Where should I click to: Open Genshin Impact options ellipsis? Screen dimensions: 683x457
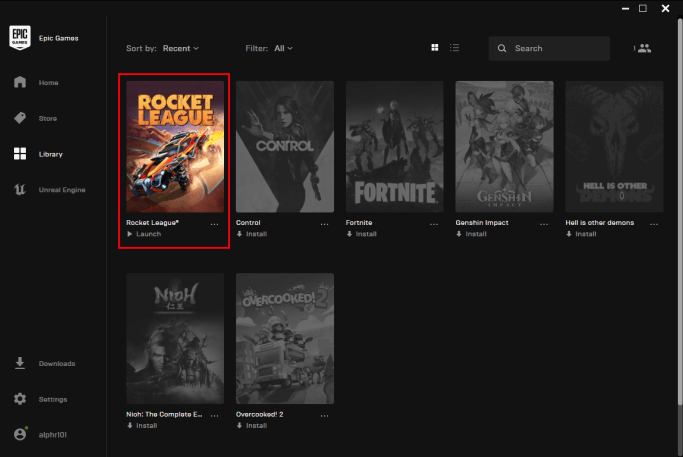[544, 224]
